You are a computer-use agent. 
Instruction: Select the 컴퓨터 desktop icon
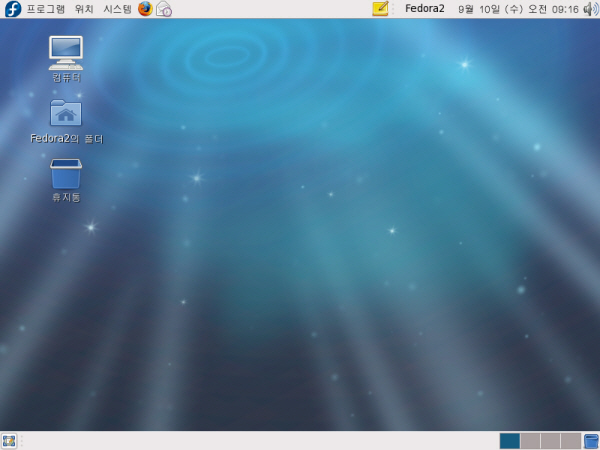coord(66,59)
